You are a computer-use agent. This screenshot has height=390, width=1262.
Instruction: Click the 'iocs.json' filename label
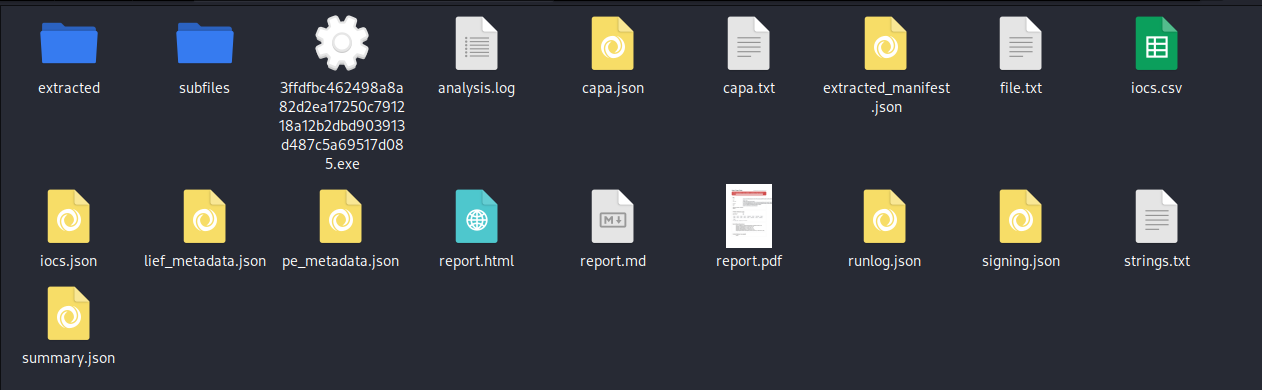tap(69, 262)
